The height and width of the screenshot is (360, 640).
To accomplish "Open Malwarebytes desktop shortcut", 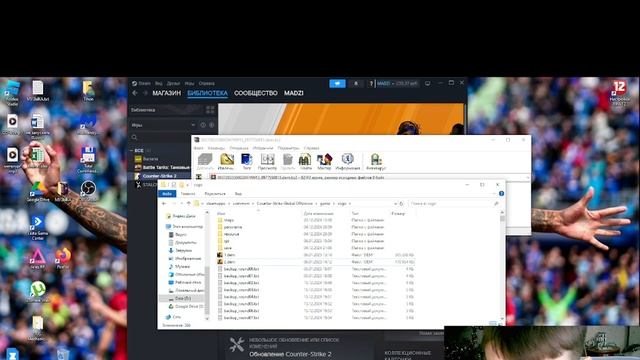I will (x=88, y=124).
